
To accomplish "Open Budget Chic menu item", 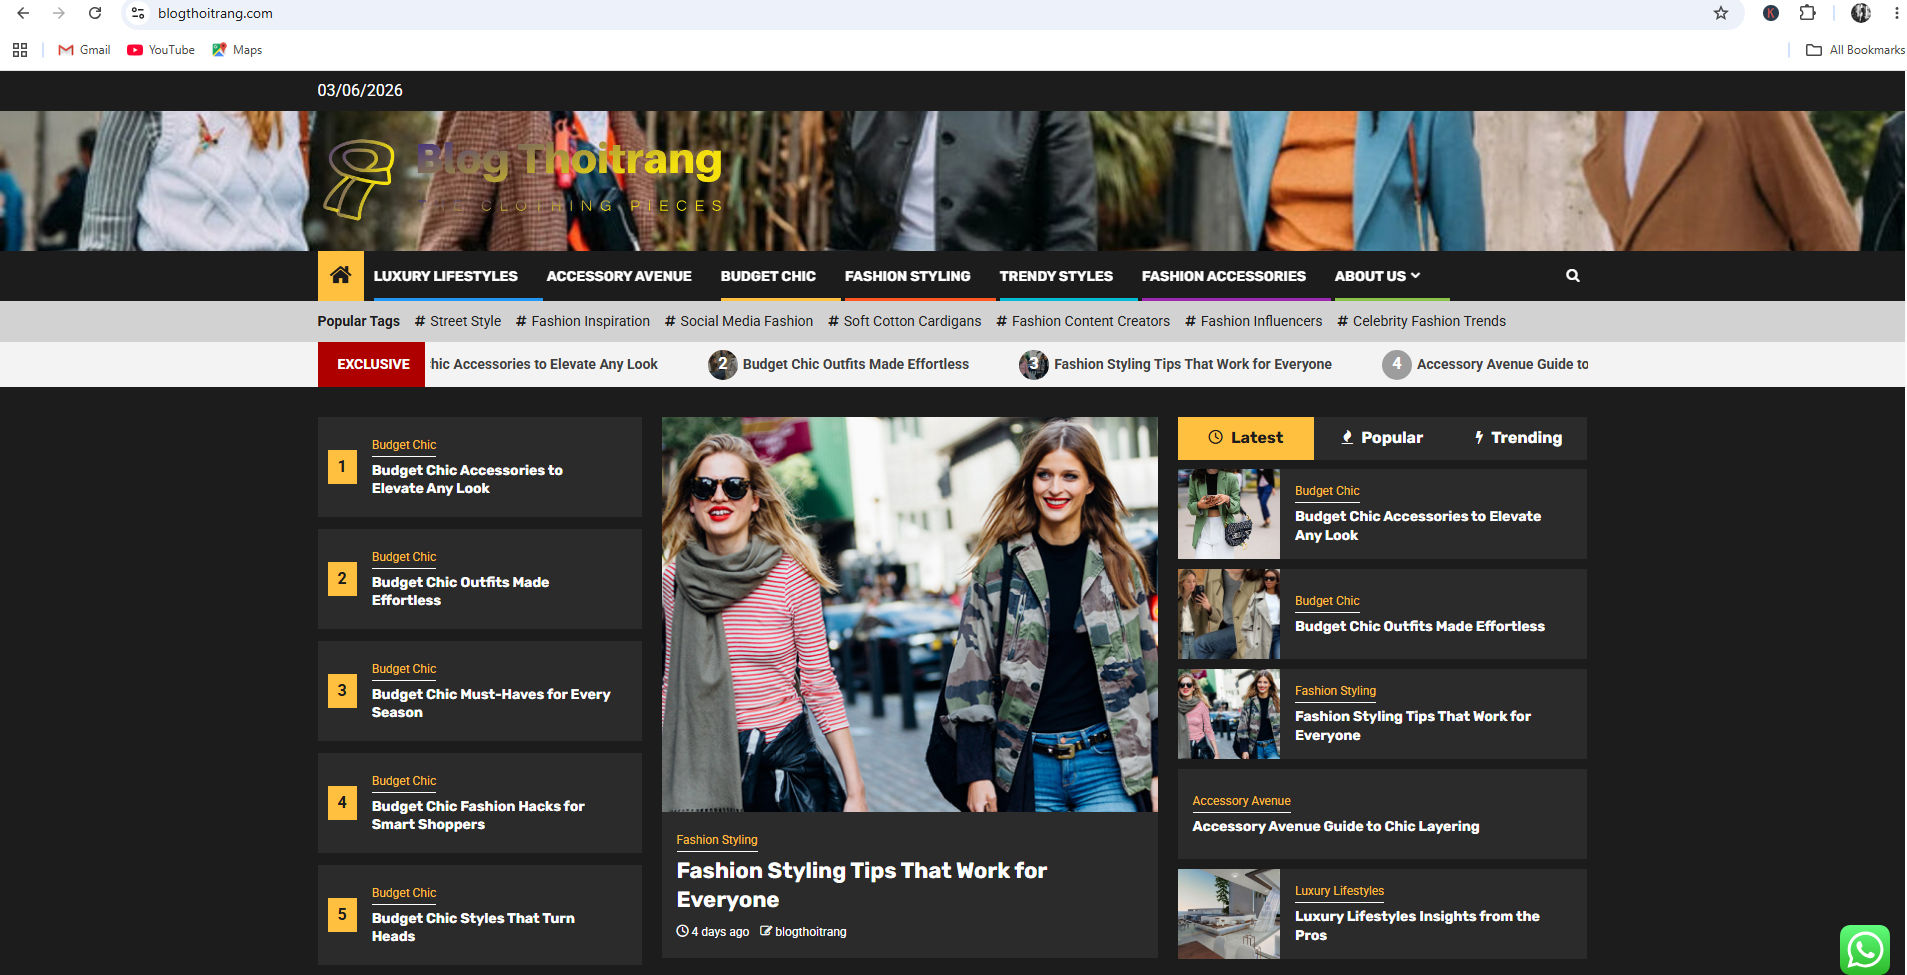I will [x=768, y=276].
